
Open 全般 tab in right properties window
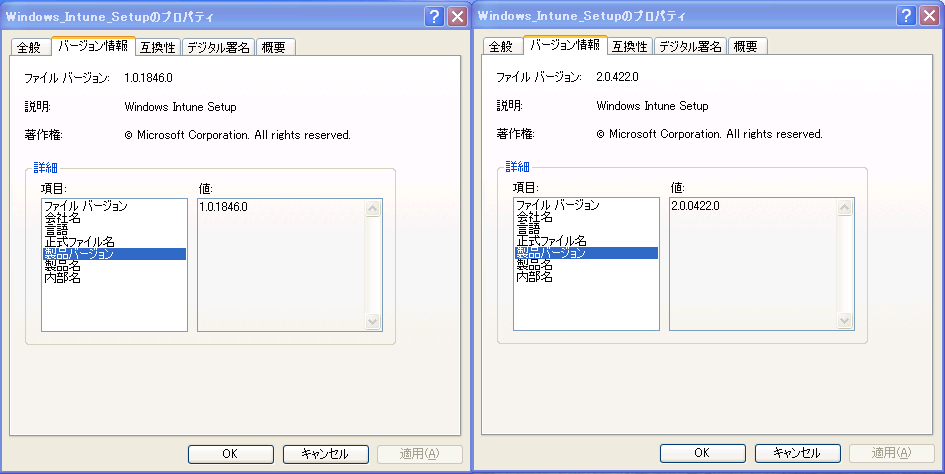click(x=501, y=46)
